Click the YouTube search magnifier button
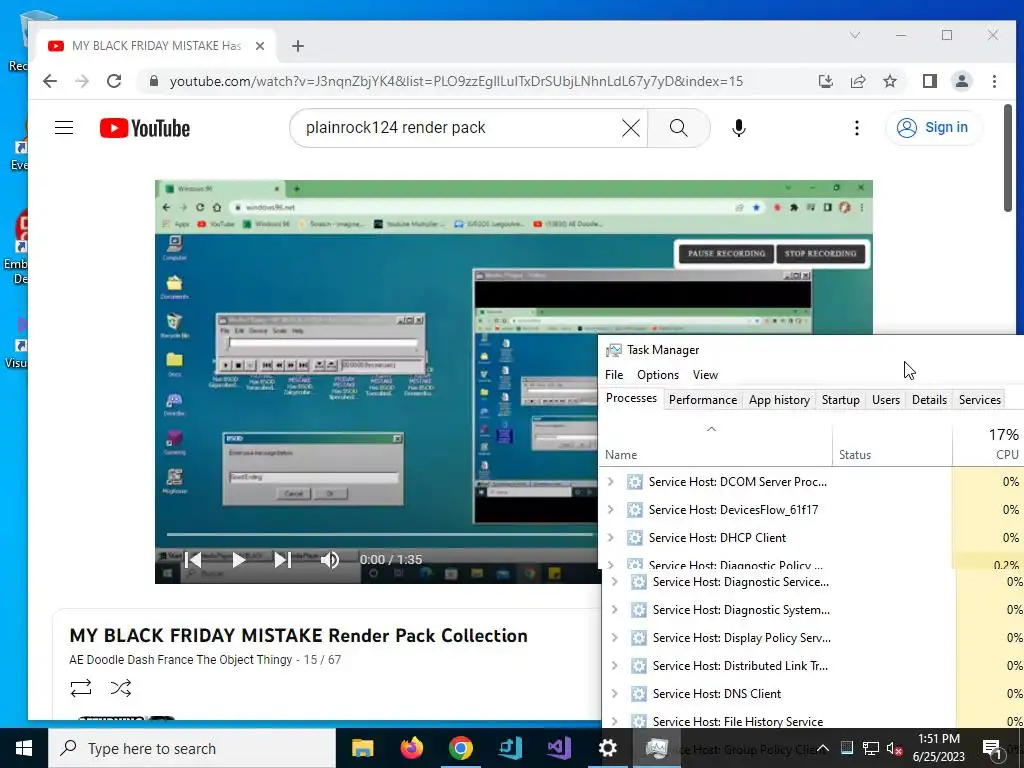Viewport: 1024px width, 768px height. (x=679, y=128)
